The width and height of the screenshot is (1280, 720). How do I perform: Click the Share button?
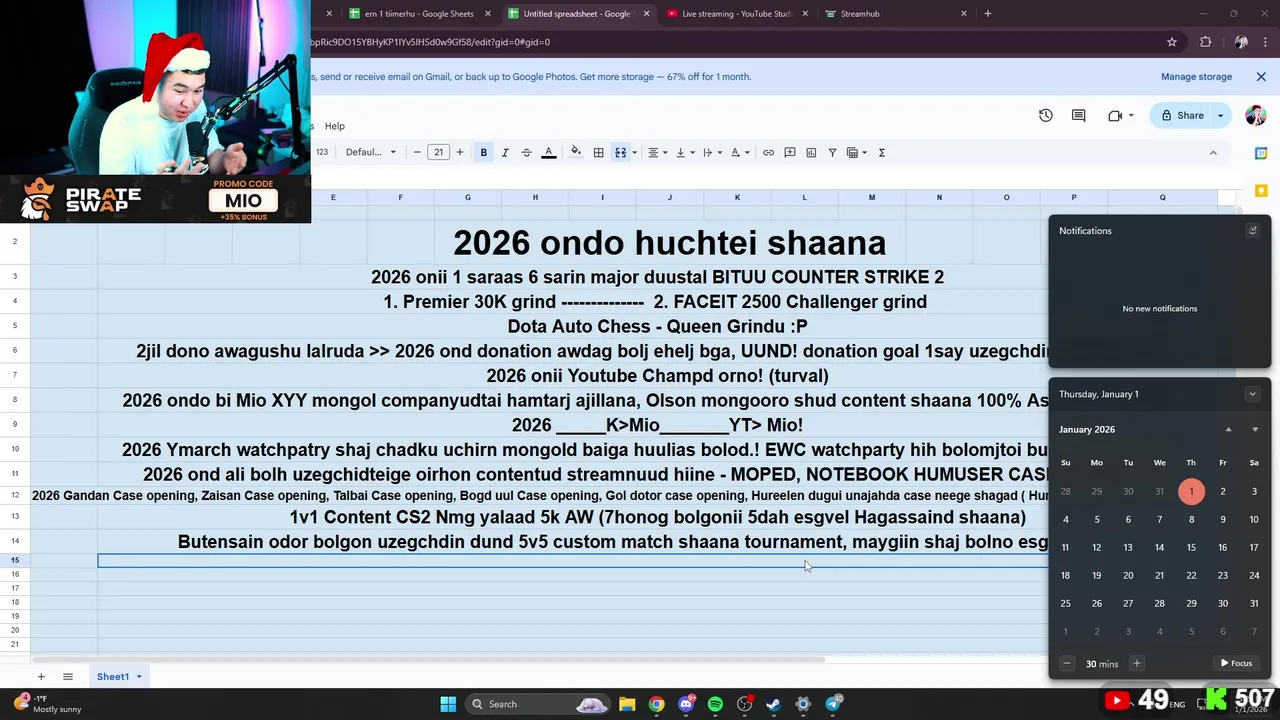(1181, 115)
